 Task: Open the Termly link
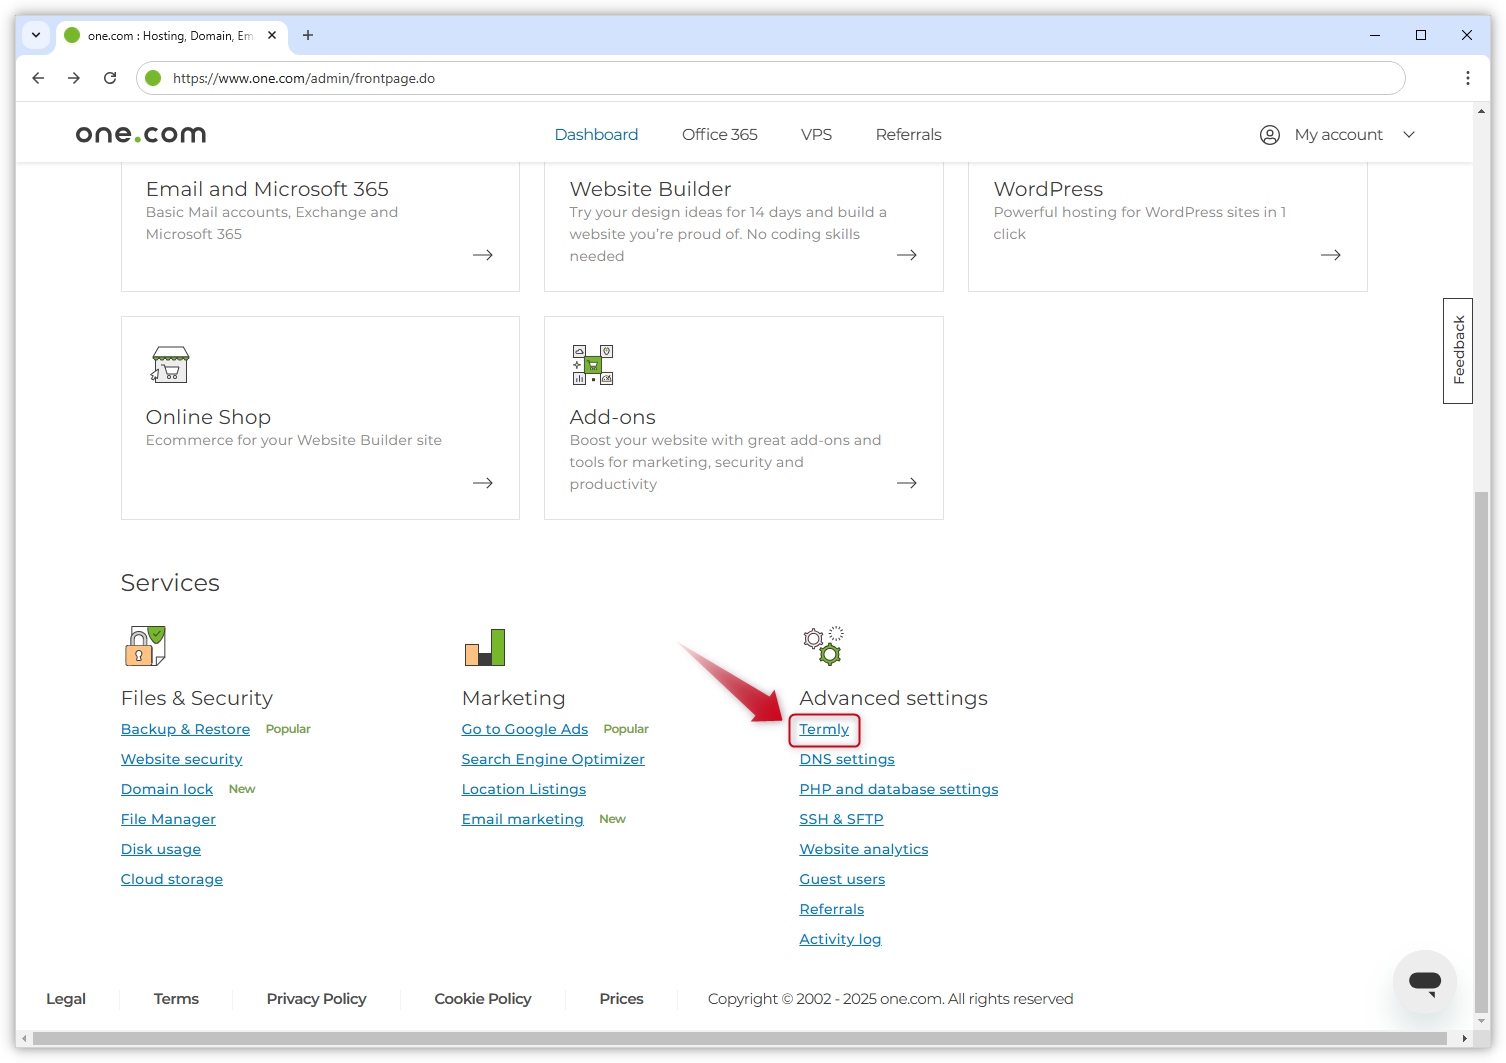pyautogui.click(x=824, y=729)
